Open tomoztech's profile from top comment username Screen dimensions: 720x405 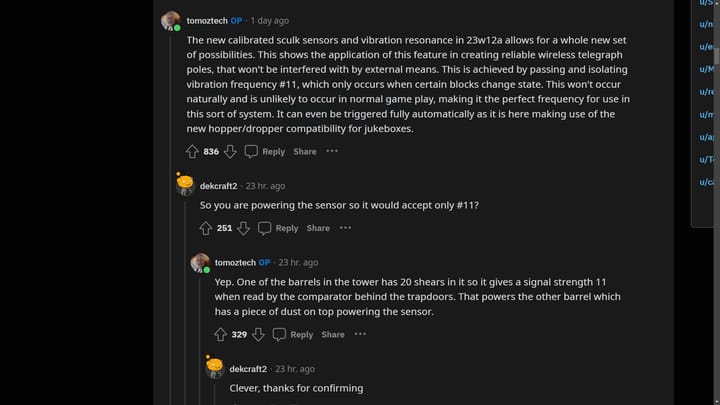[207, 20]
